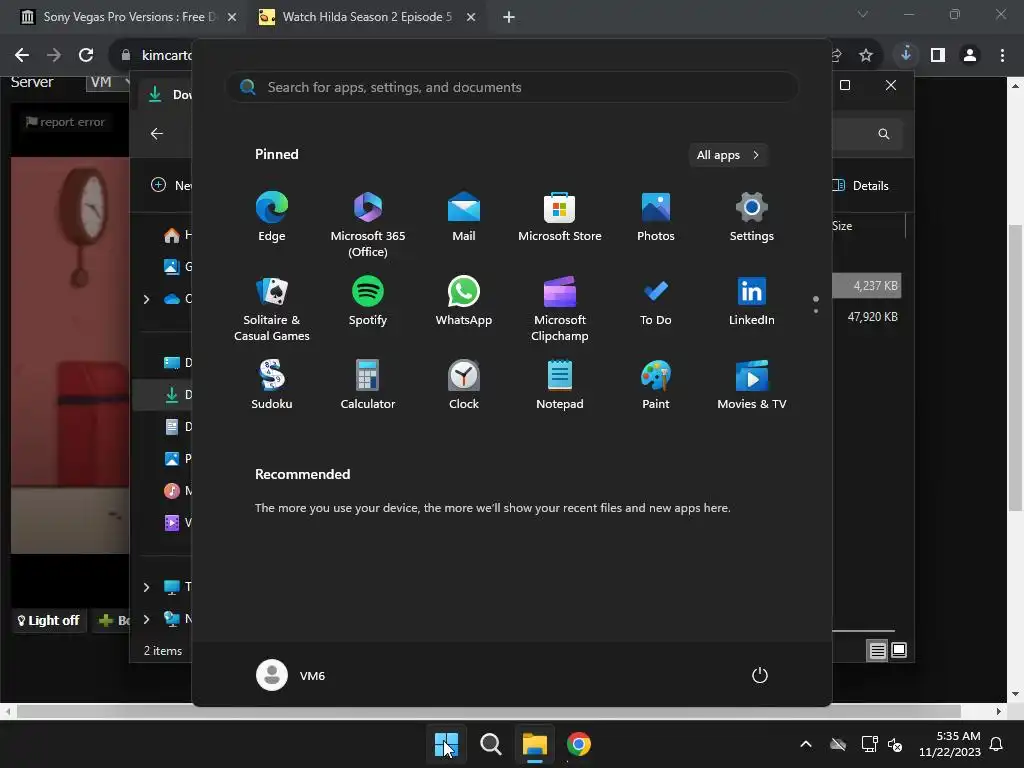Go back in Chrome
The height and width of the screenshot is (768, 1024).
tap(22, 56)
